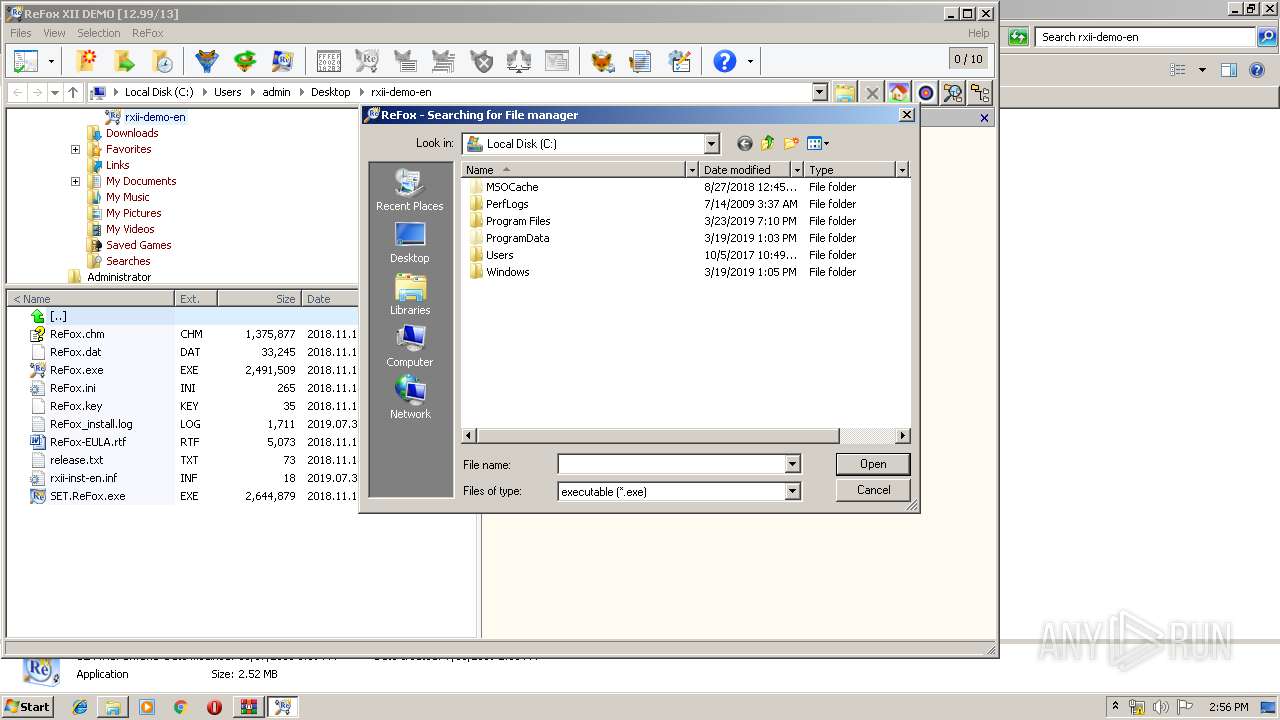Viewport: 1280px width, 720px height.
Task: Select Searches in the folder tree
Action: (128, 261)
